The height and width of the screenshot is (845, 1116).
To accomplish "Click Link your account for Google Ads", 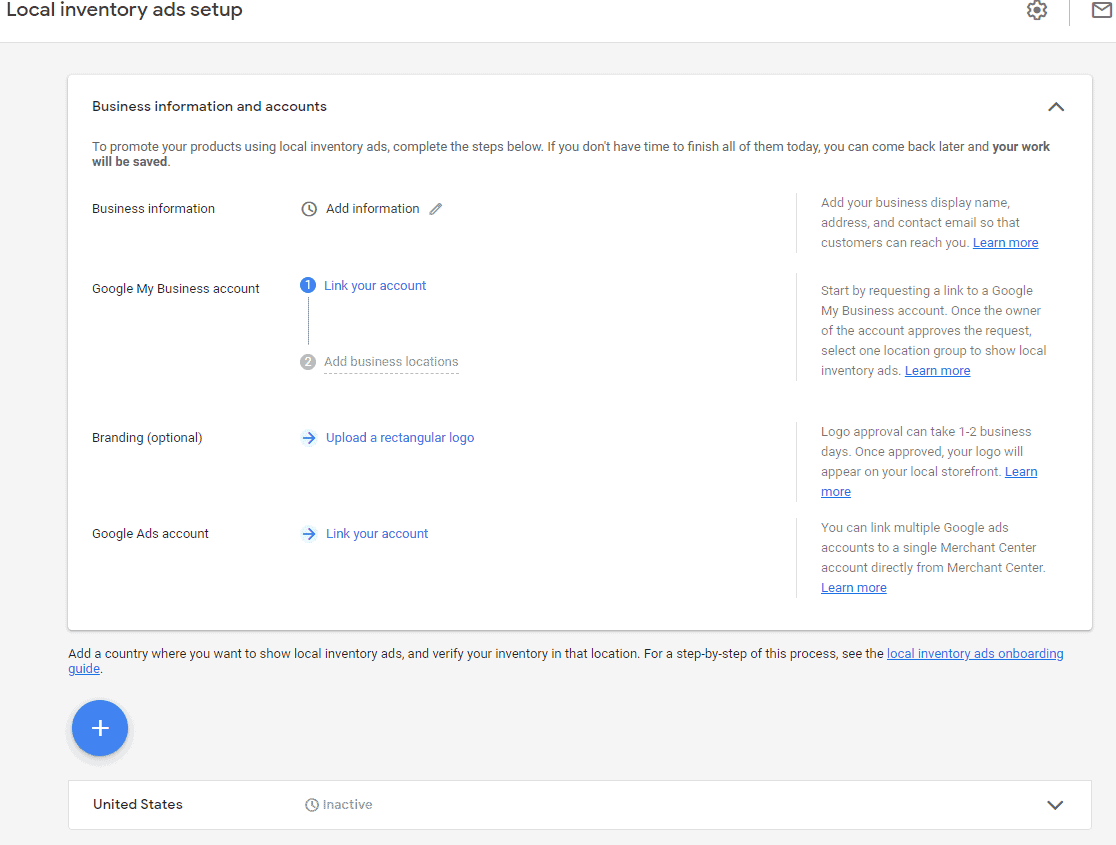I will 377,534.
